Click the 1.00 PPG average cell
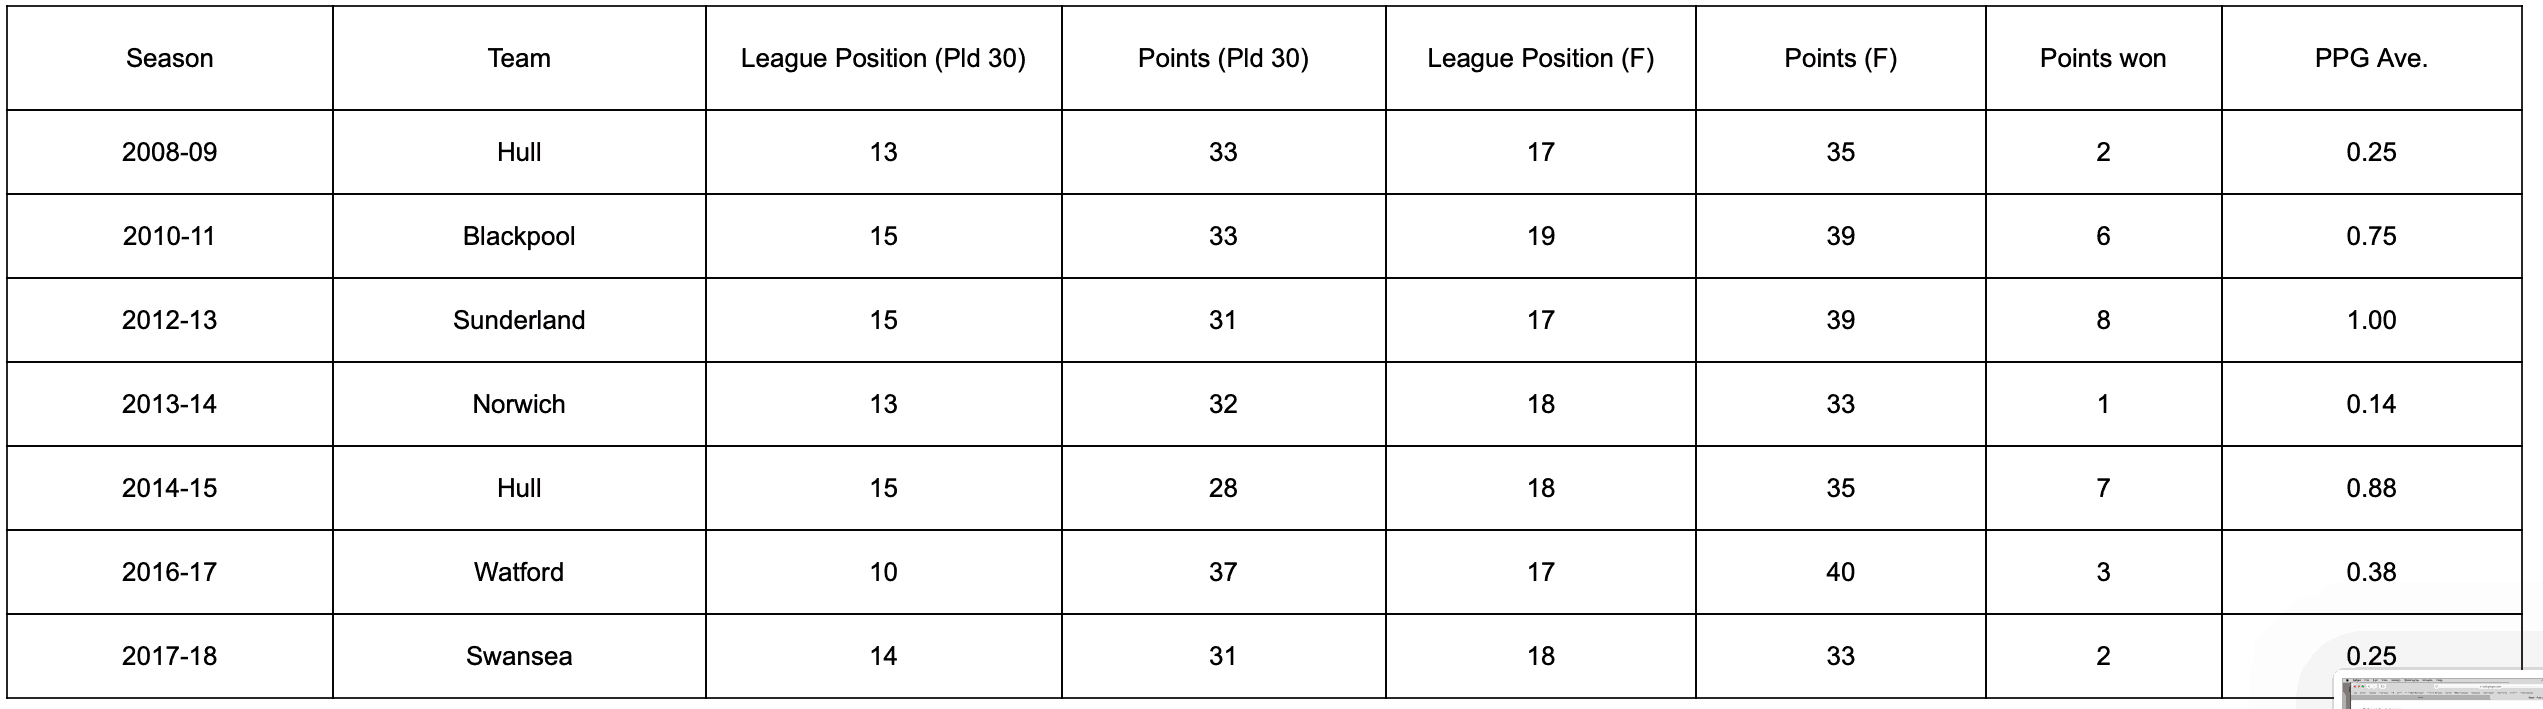This screenshot has height=709, width=2543. pyautogui.click(x=2371, y=320)
